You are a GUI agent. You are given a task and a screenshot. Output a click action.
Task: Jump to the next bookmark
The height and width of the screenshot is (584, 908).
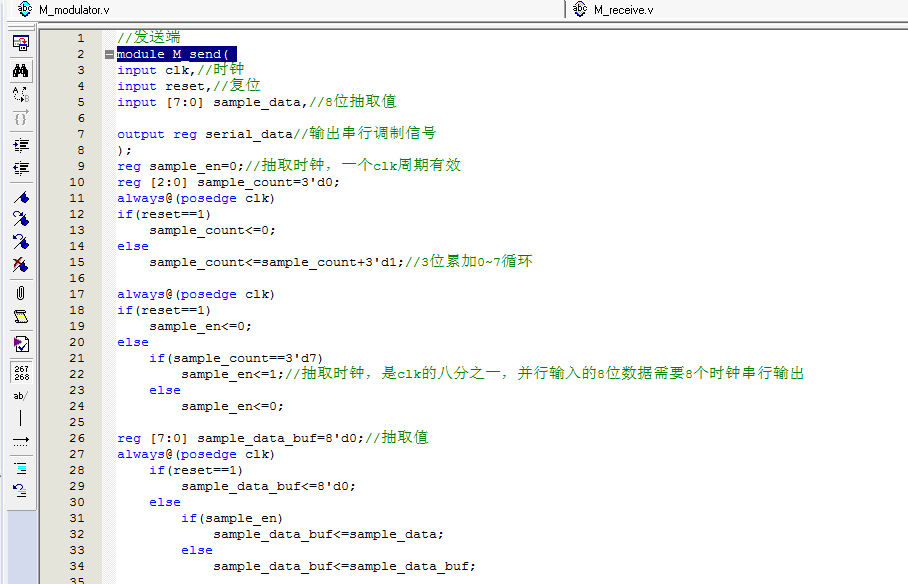[x=21, y=219]
